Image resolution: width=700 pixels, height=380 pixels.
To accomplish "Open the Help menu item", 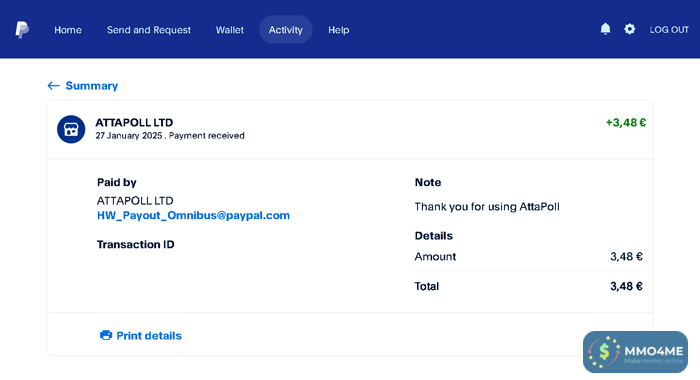I will click(339, 30).
